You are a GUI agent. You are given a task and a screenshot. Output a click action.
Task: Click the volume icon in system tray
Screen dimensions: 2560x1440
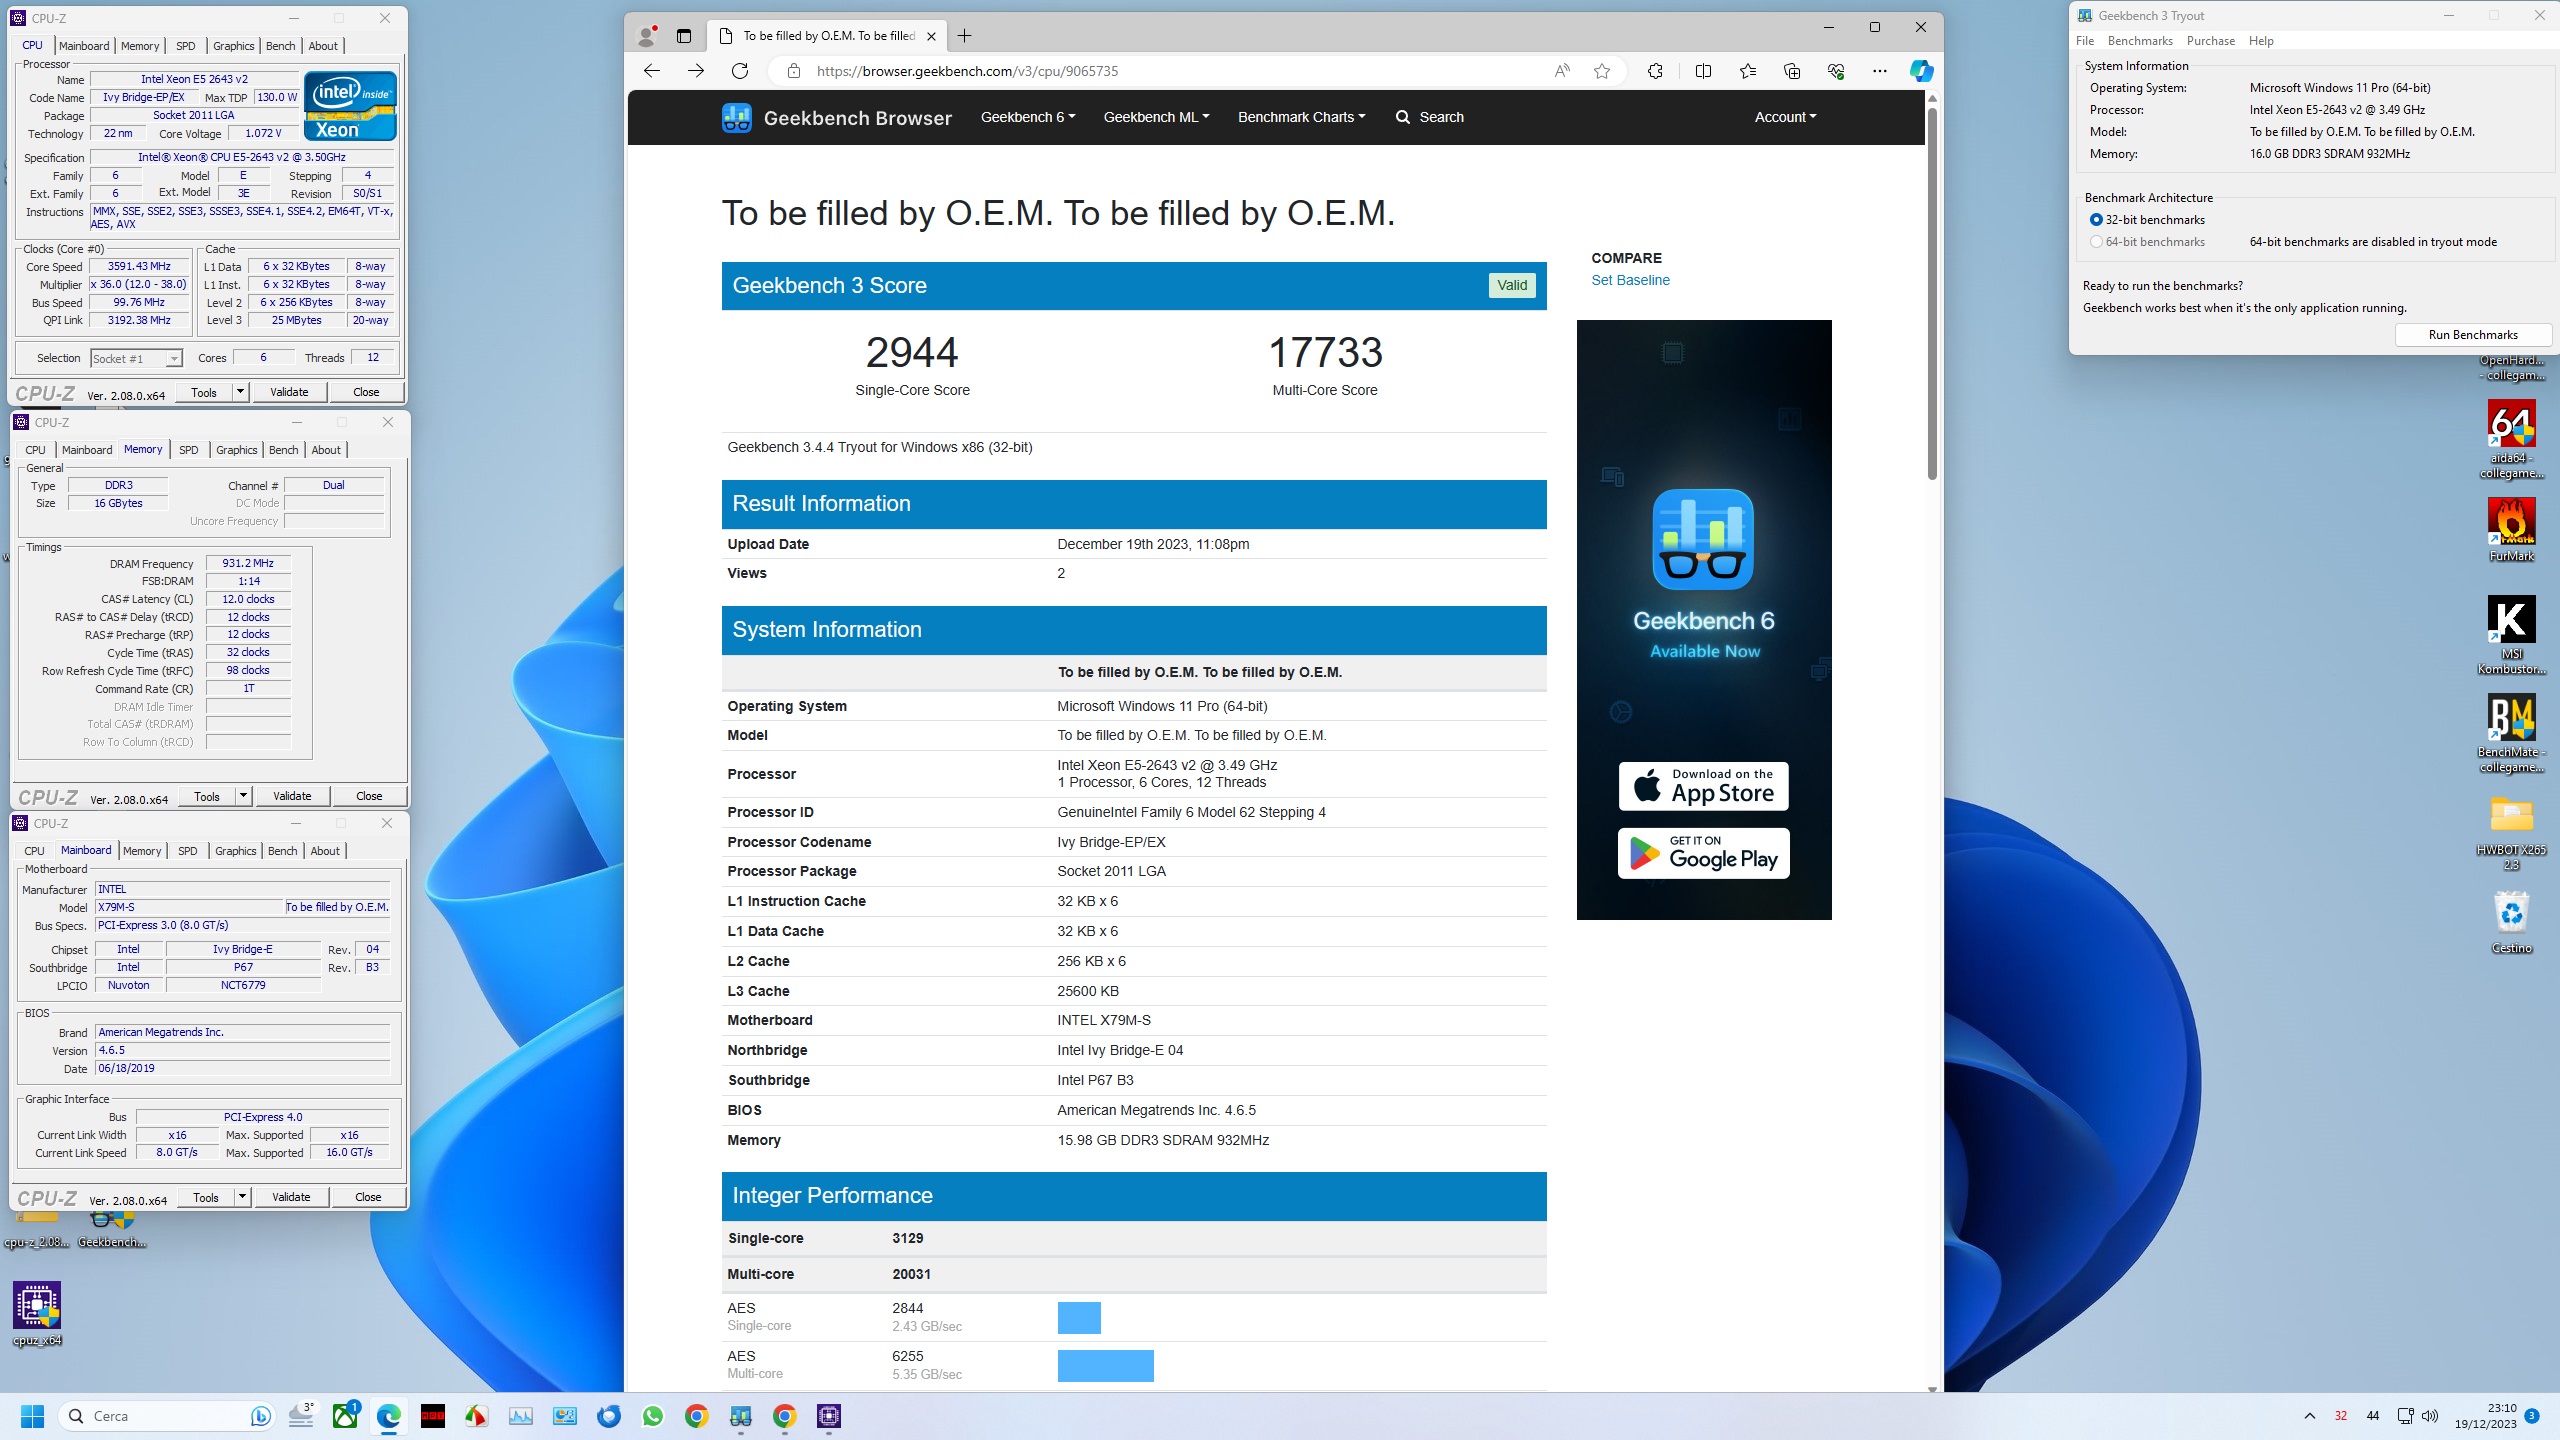click(2431, 1416)
